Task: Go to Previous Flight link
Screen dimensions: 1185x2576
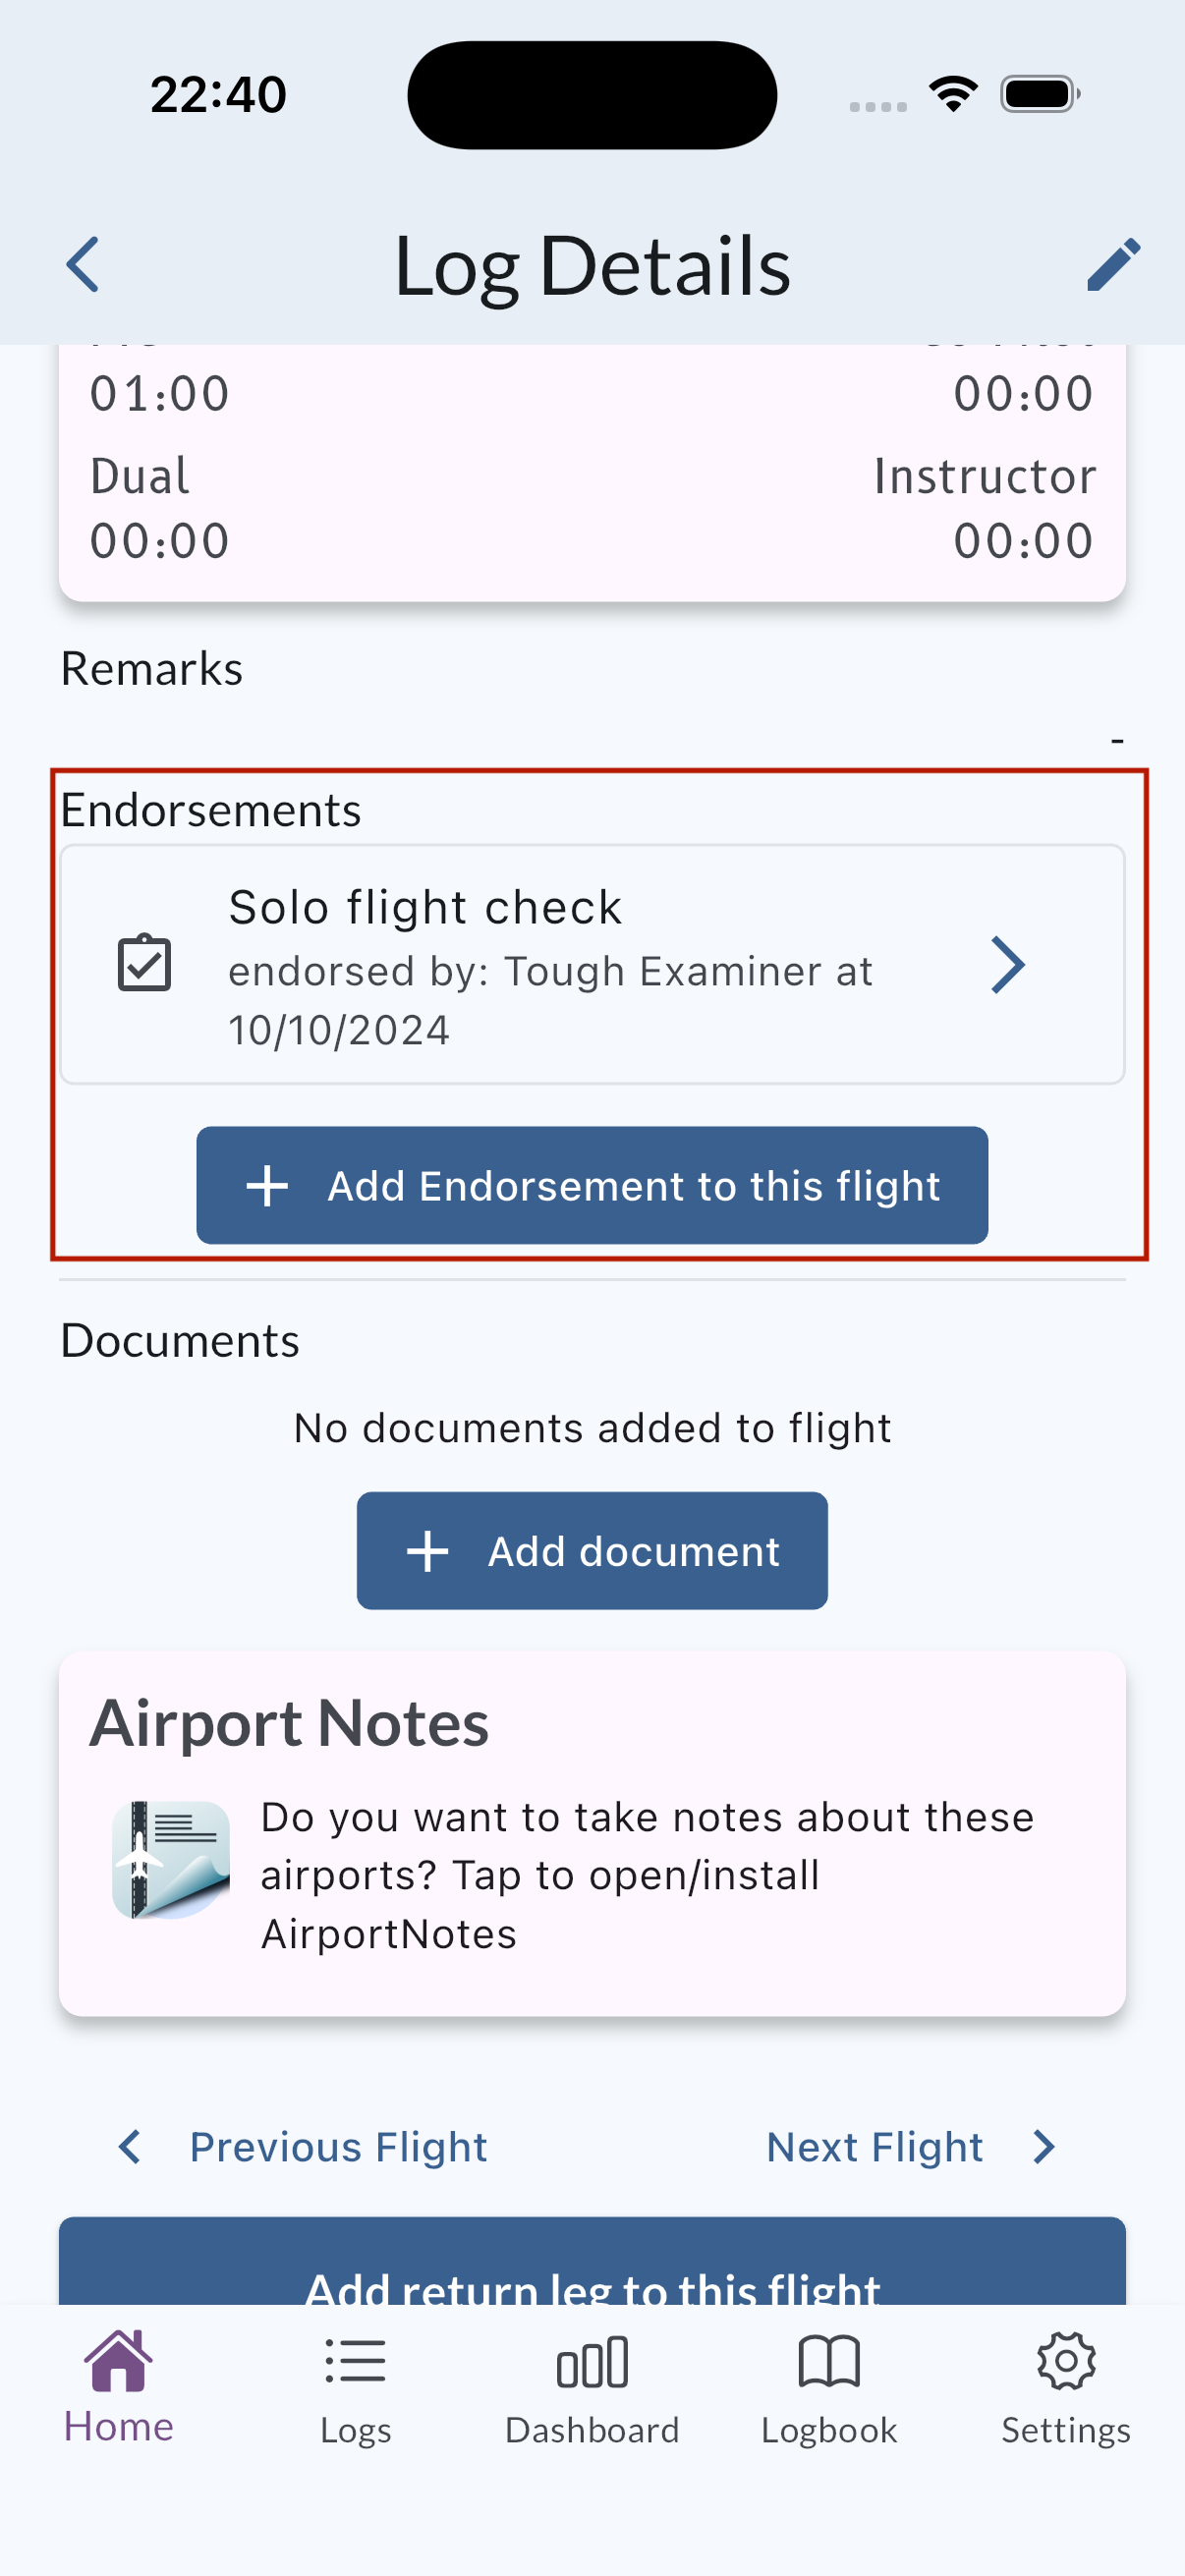Action: pyautogui.click(x=338, y=2147)
